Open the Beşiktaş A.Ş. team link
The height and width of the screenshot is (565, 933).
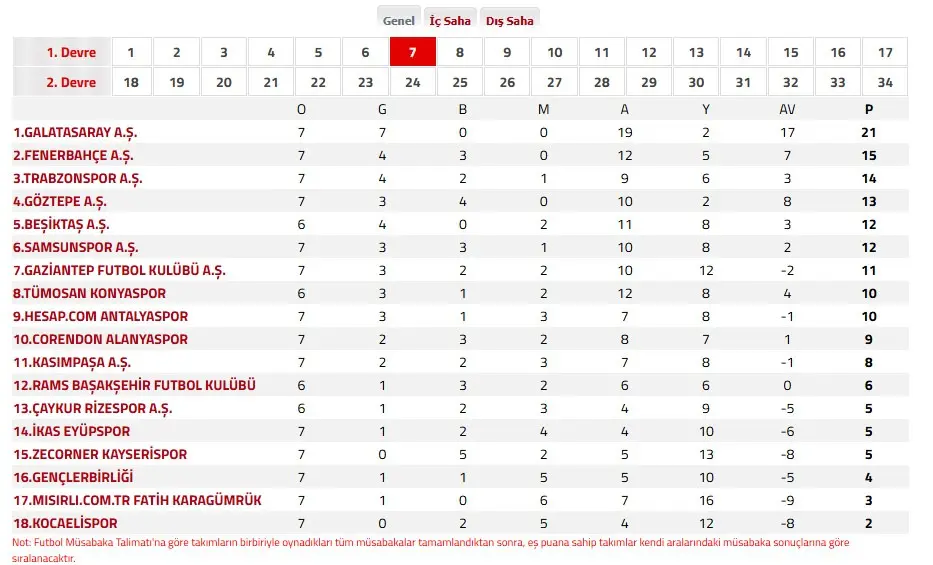pyautogui.click(x=61, y=225)
